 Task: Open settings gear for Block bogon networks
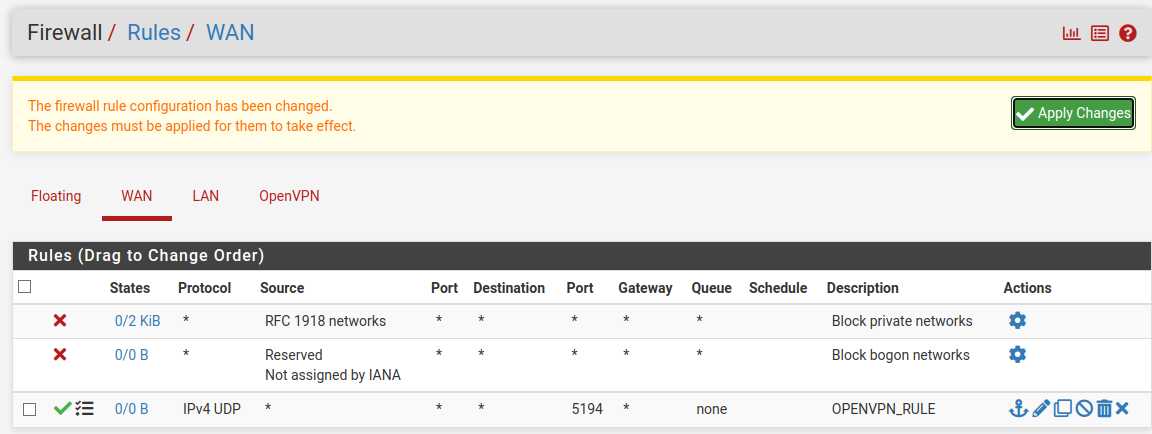pos(1017,355)
